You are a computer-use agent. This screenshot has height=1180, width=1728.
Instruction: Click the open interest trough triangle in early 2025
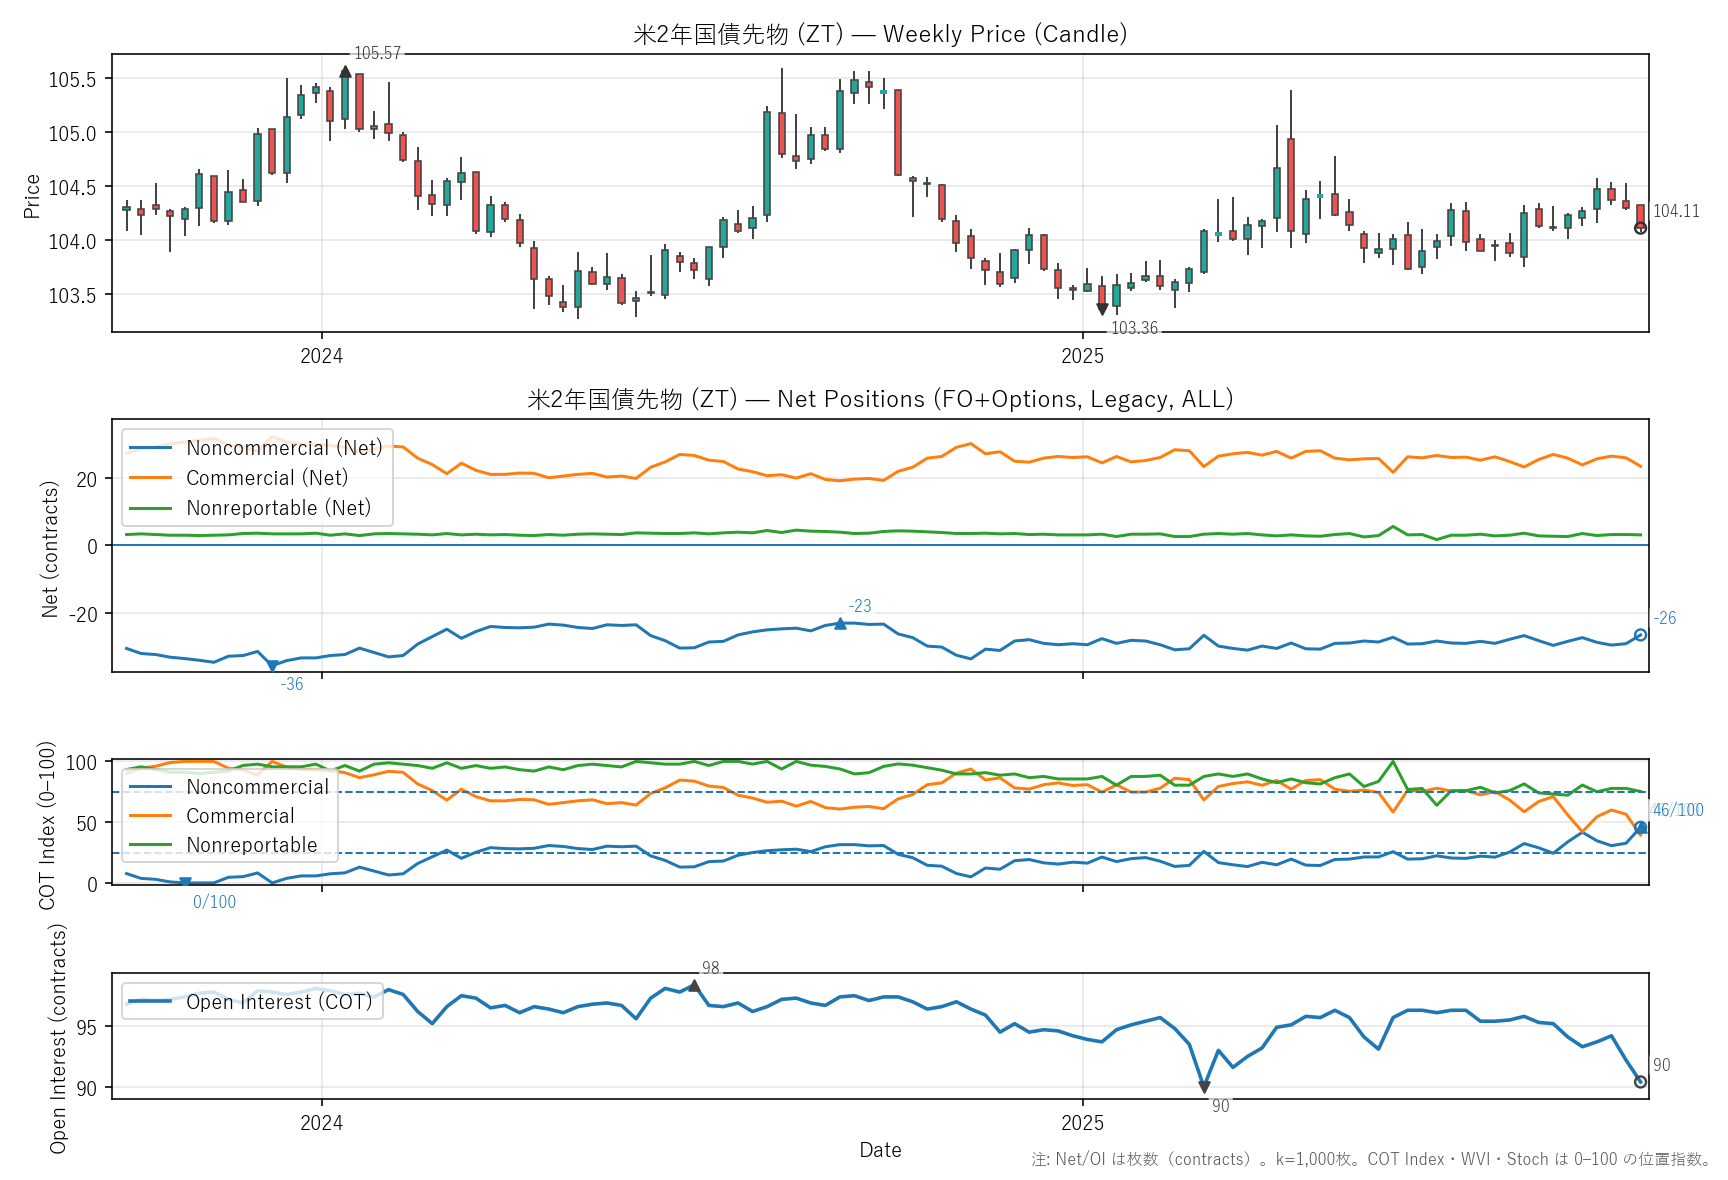(1204, 1087)
